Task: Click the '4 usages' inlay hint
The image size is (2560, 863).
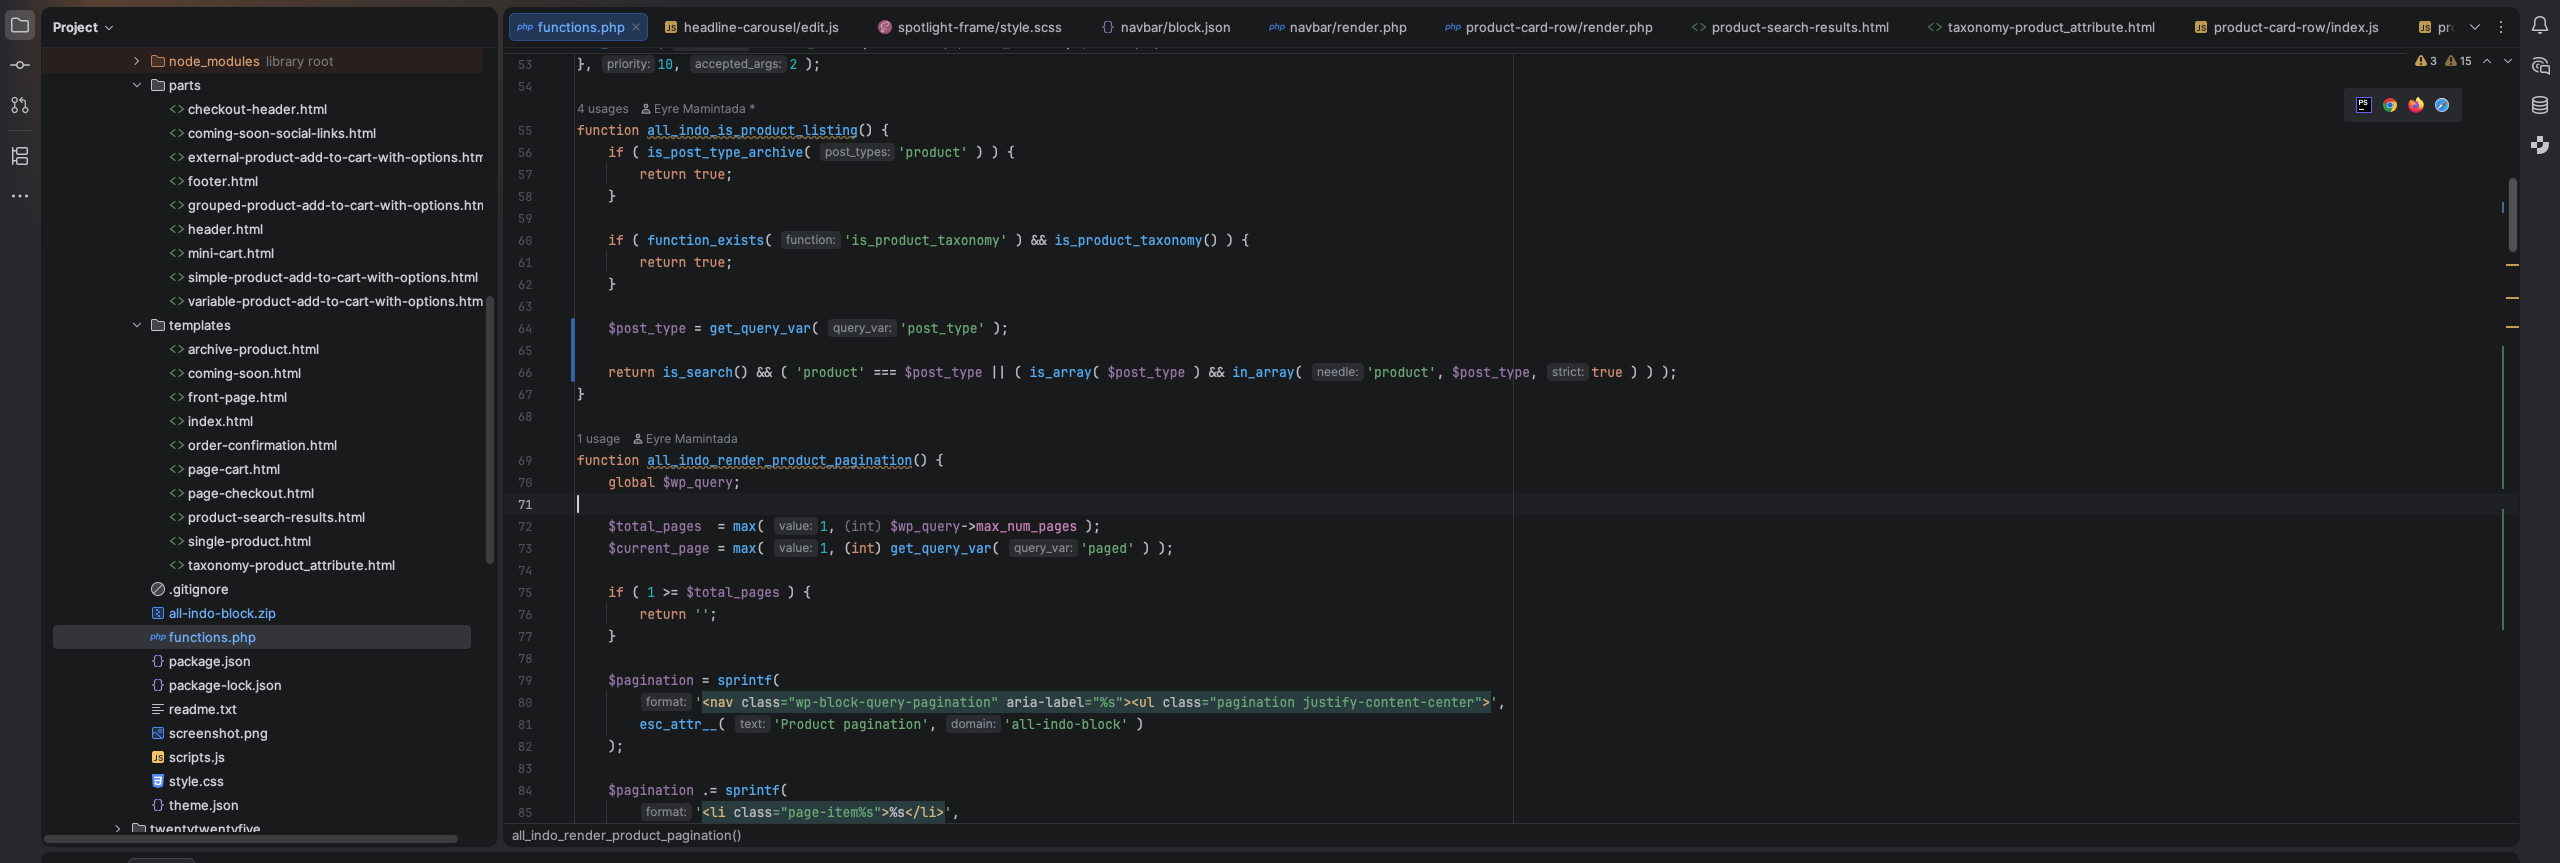Action: point(602,109)
